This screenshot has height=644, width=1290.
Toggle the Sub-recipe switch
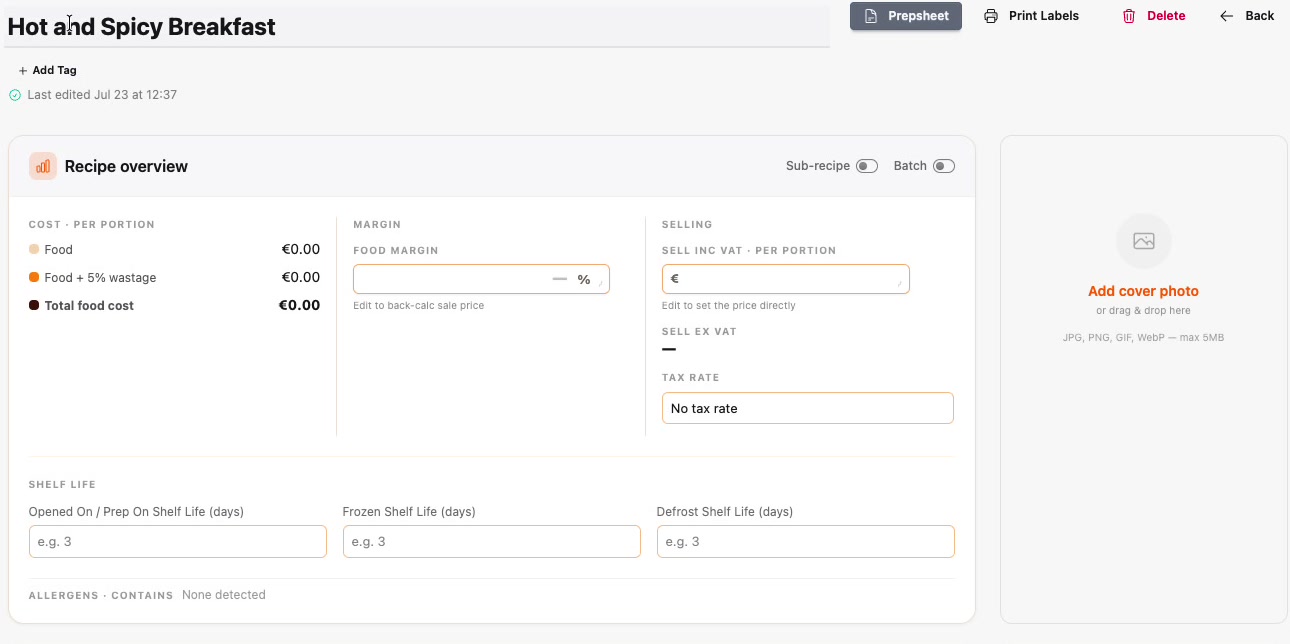867,166
